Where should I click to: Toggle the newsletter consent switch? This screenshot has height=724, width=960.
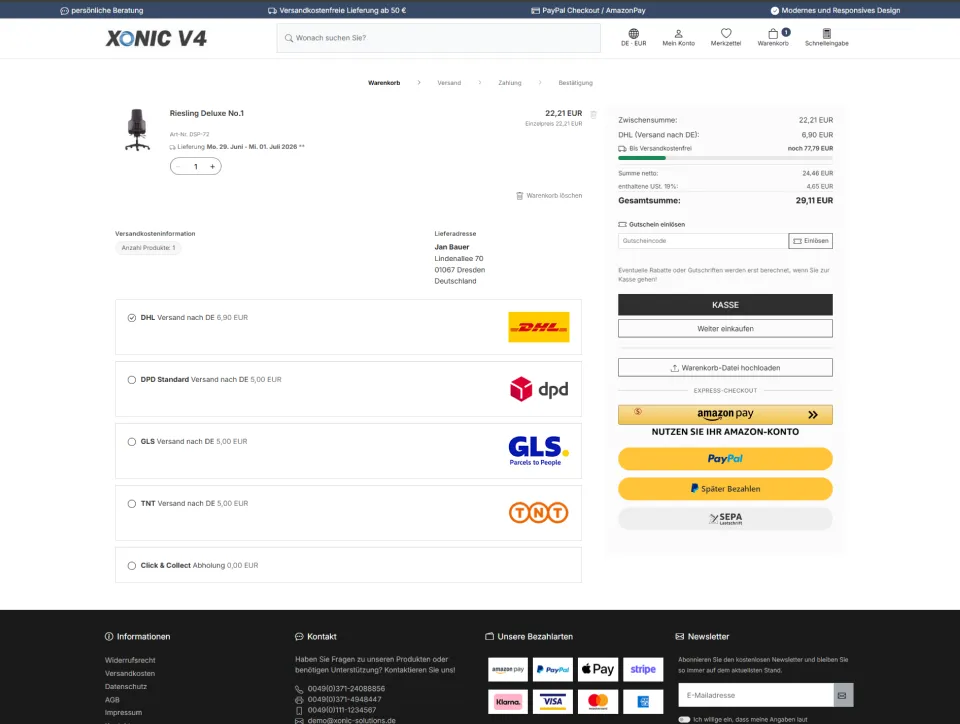(x=684, y=720)
